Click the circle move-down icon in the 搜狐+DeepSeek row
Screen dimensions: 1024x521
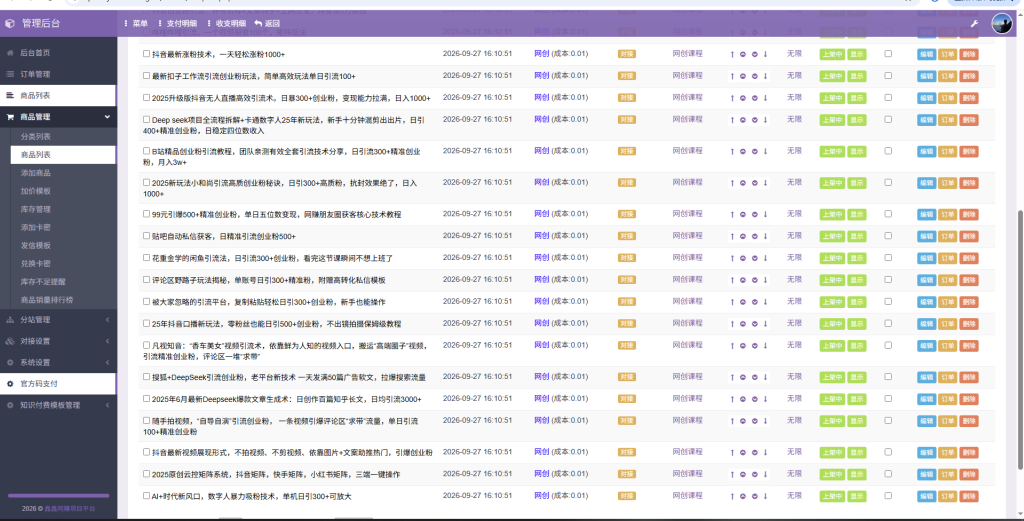point(754,377)
